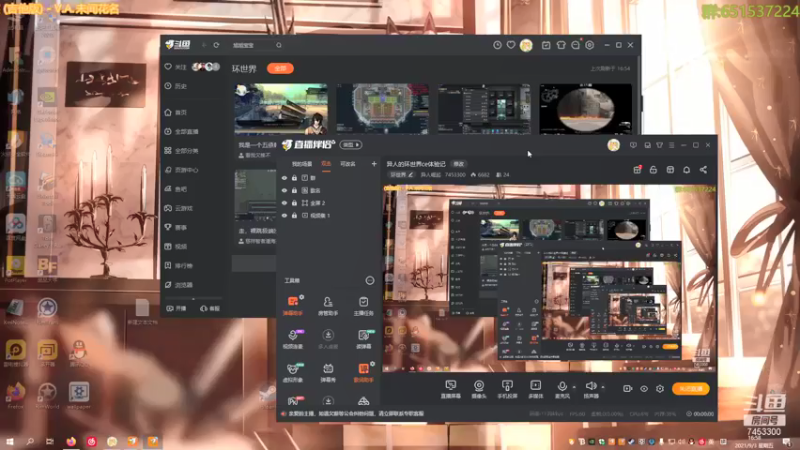Screen dimensions: 800x450
Task: Add a phone screen-cast source (手机投屏)
Action: coord(507,389)
